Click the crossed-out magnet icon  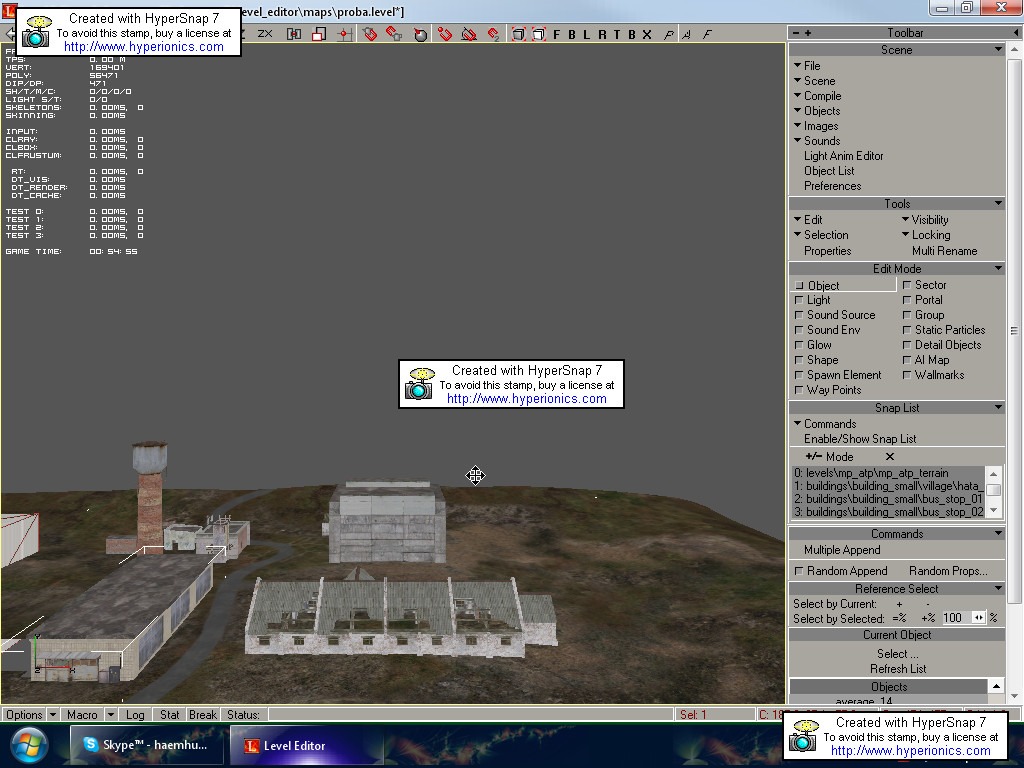pos(469,34)
